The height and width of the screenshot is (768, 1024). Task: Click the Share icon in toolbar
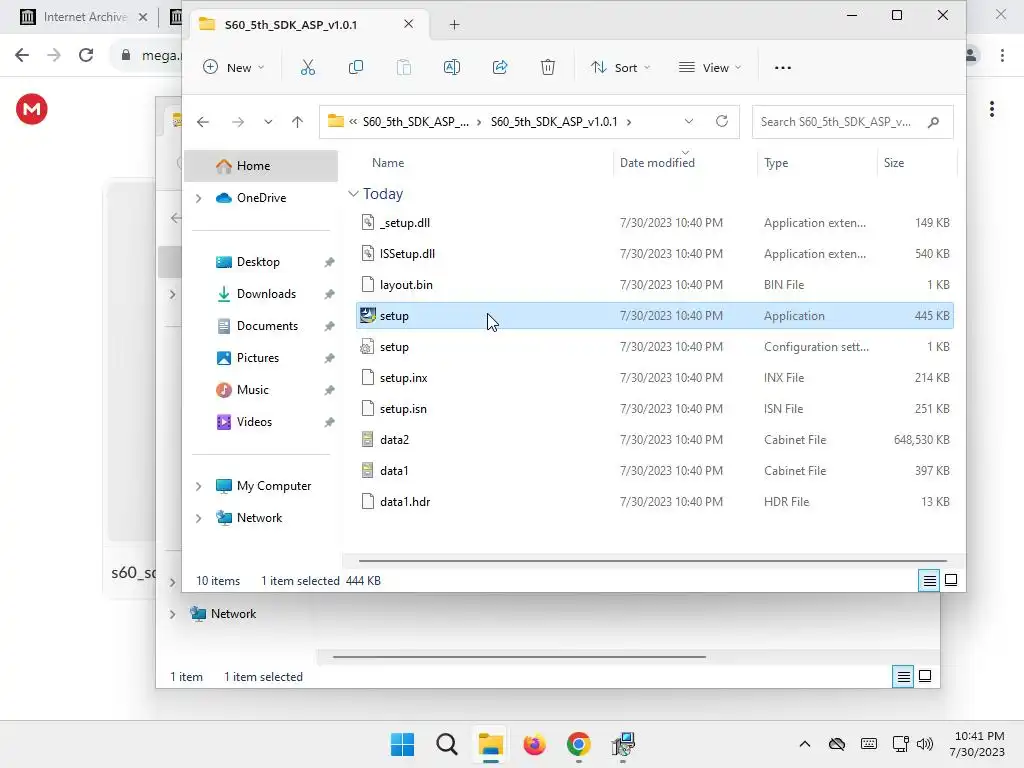pyautogui.click(x=500, y=67)
